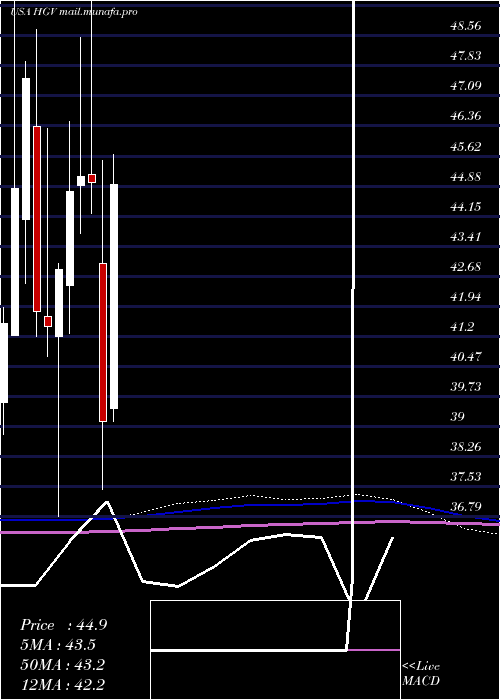Click the '50MA : 43.2' readout

coord(62,665)
